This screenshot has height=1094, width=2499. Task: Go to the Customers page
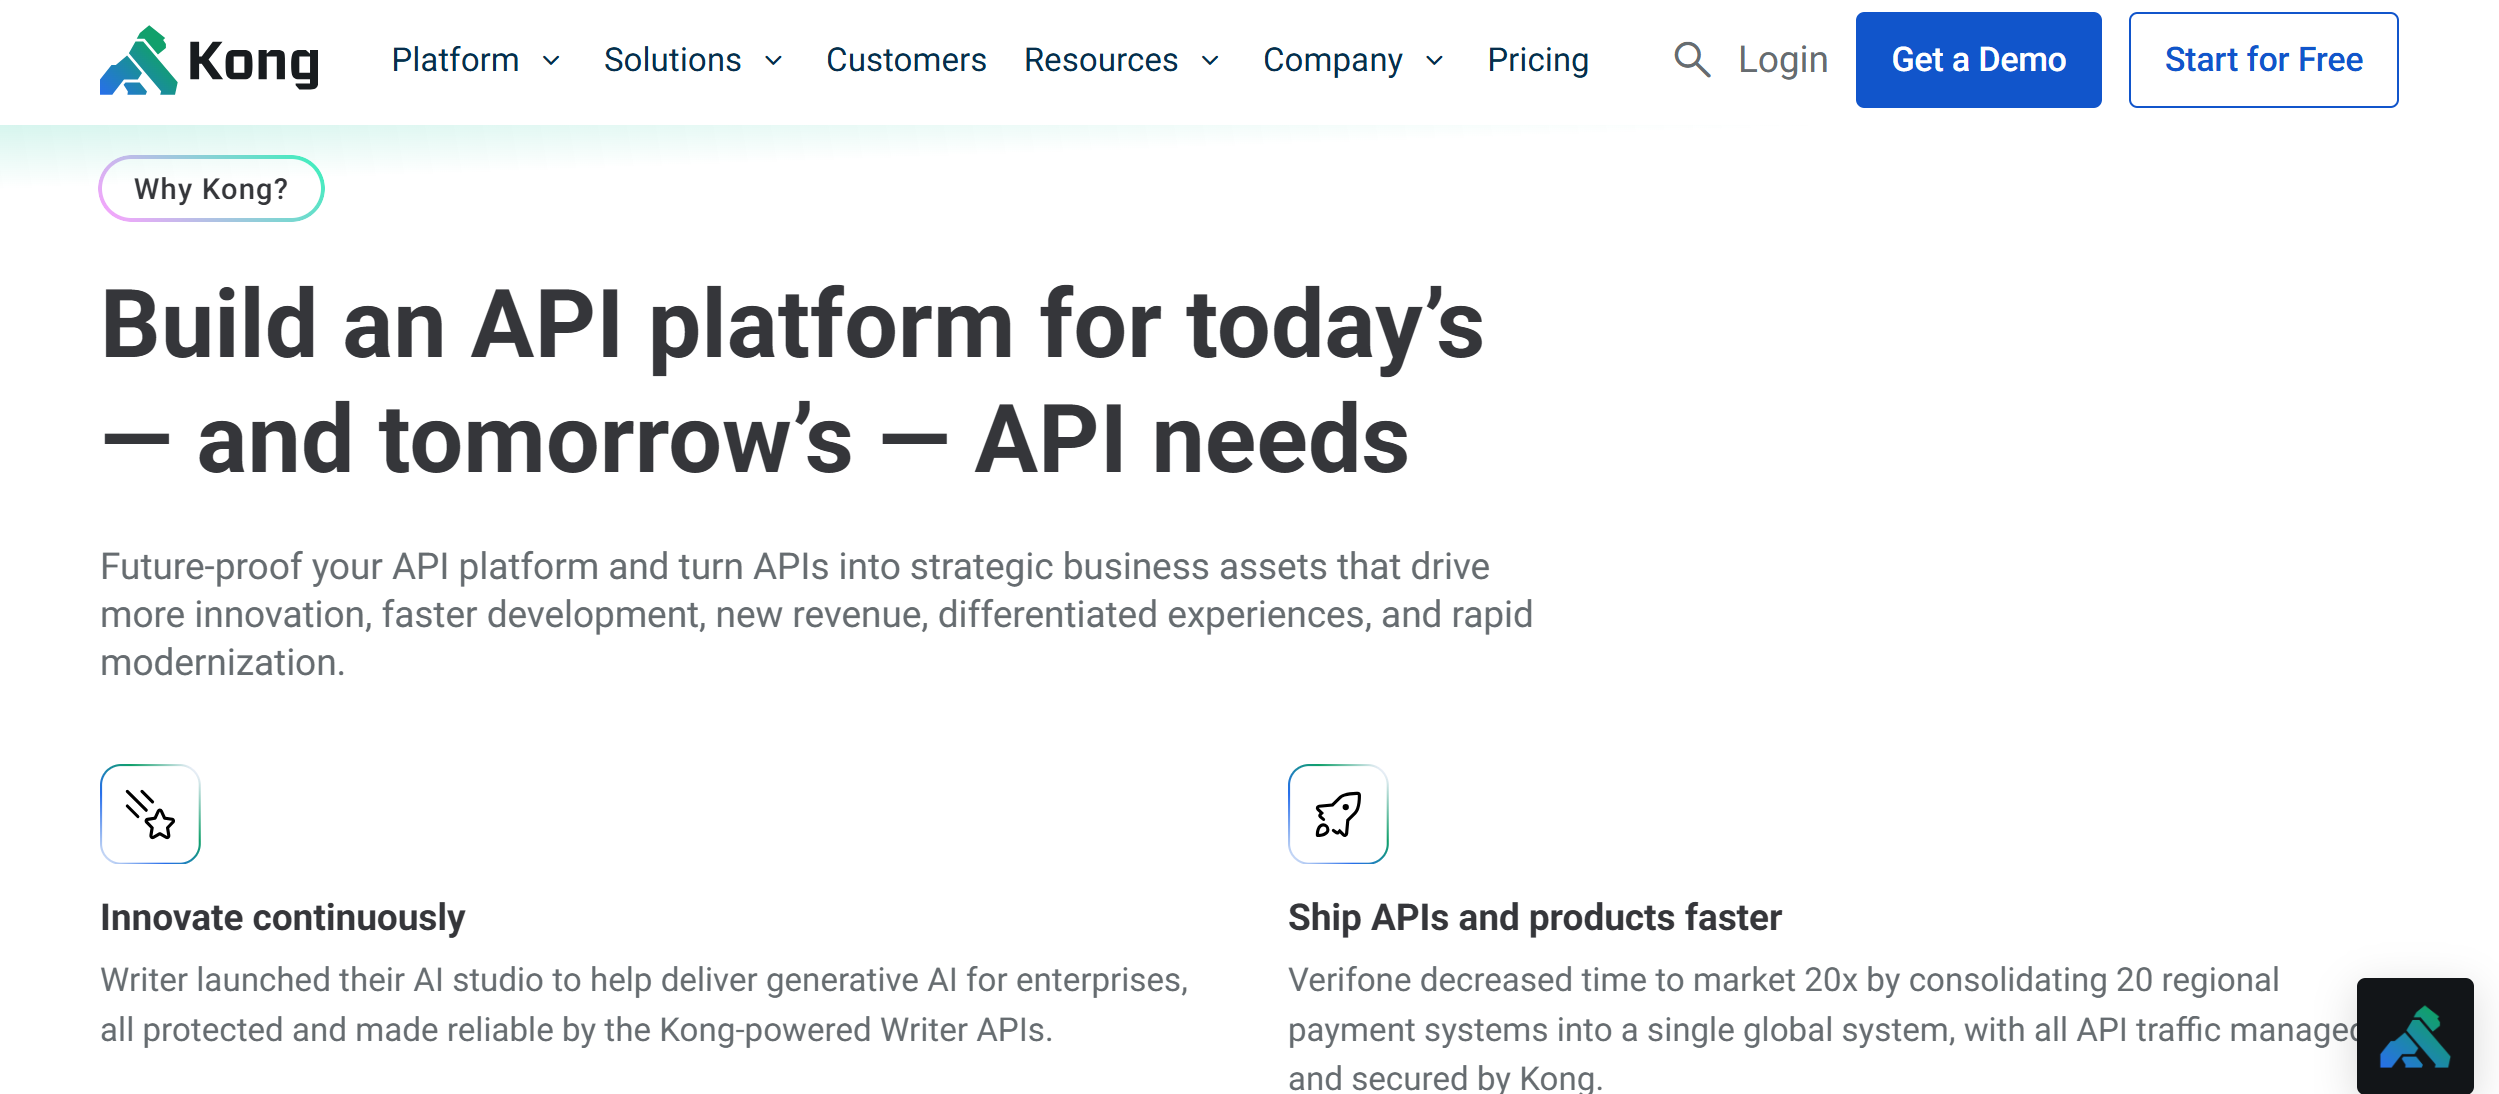(906, 60)
